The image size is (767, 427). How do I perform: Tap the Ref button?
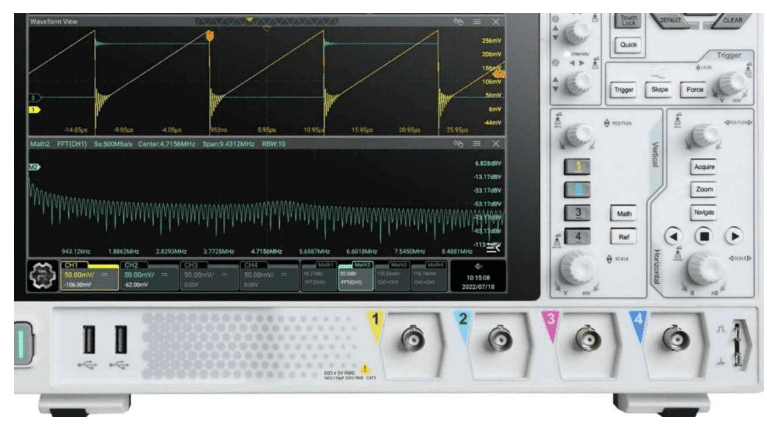[624, 237]
